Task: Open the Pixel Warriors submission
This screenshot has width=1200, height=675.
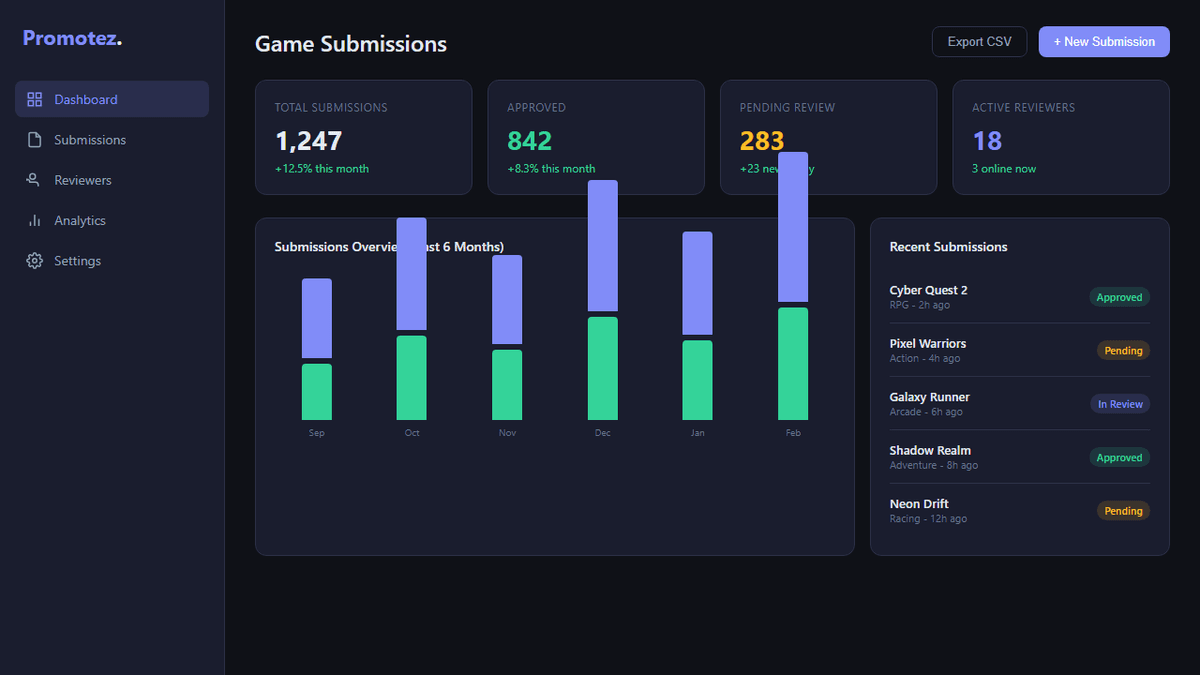Action: point(1020,350)
